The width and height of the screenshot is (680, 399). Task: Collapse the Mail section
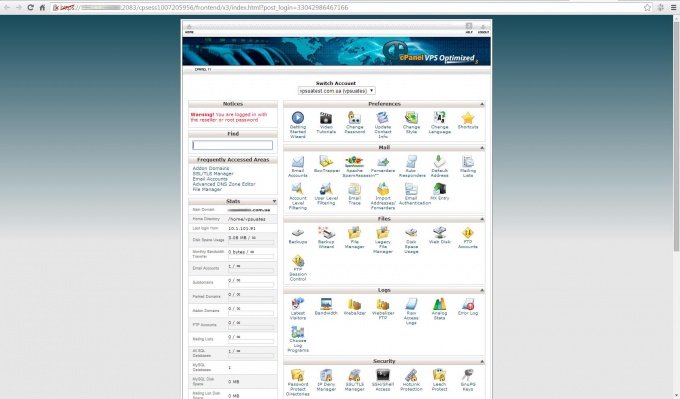[x=482, y=148]
